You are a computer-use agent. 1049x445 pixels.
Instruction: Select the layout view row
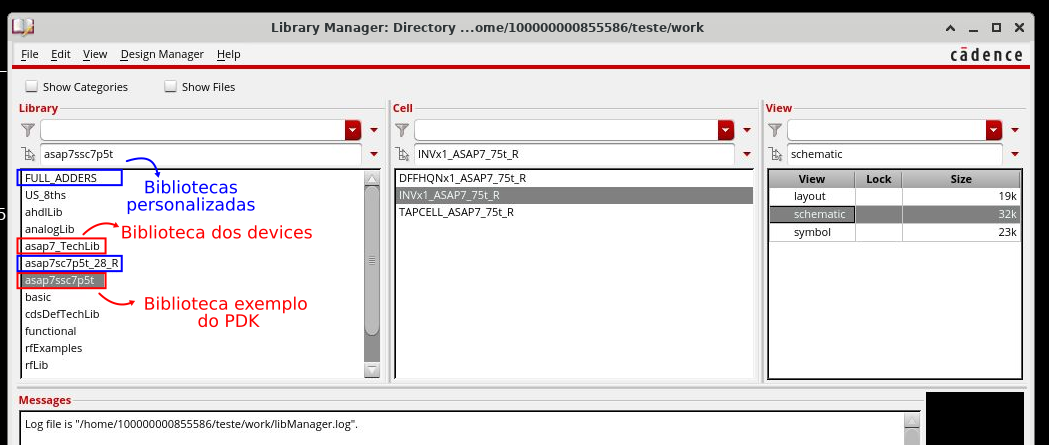pyautogui.click(x=894, y=196)
